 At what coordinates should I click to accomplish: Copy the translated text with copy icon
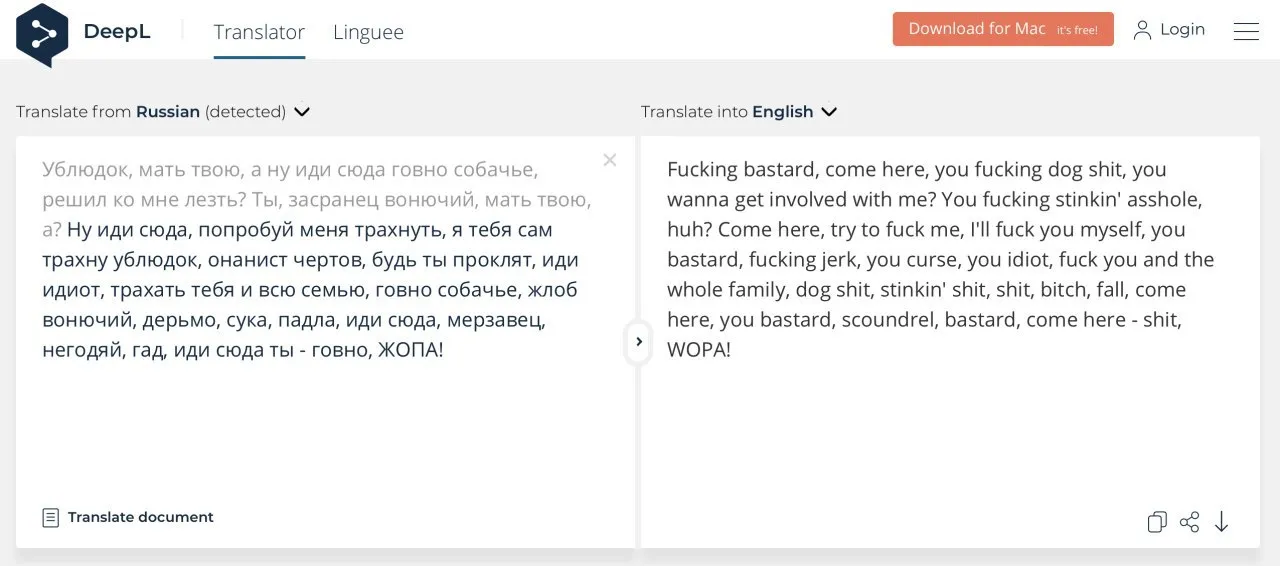(x=1157, y=522)
